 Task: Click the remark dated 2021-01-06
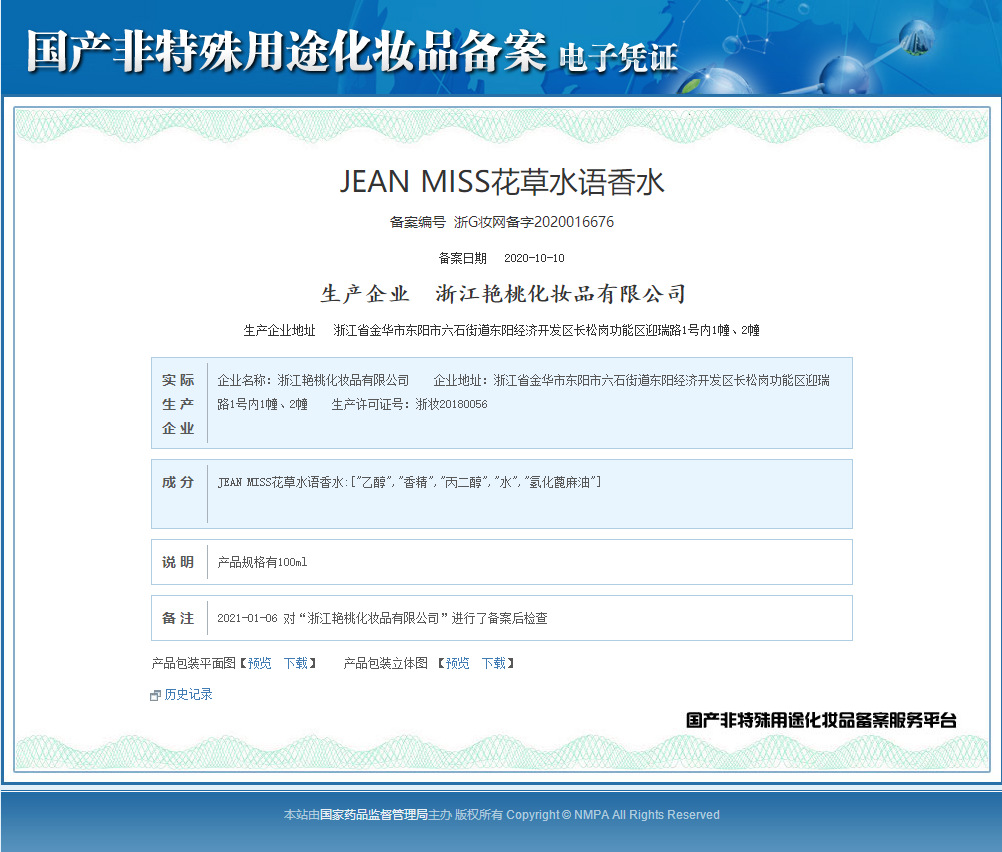click(x=382, y=618)
